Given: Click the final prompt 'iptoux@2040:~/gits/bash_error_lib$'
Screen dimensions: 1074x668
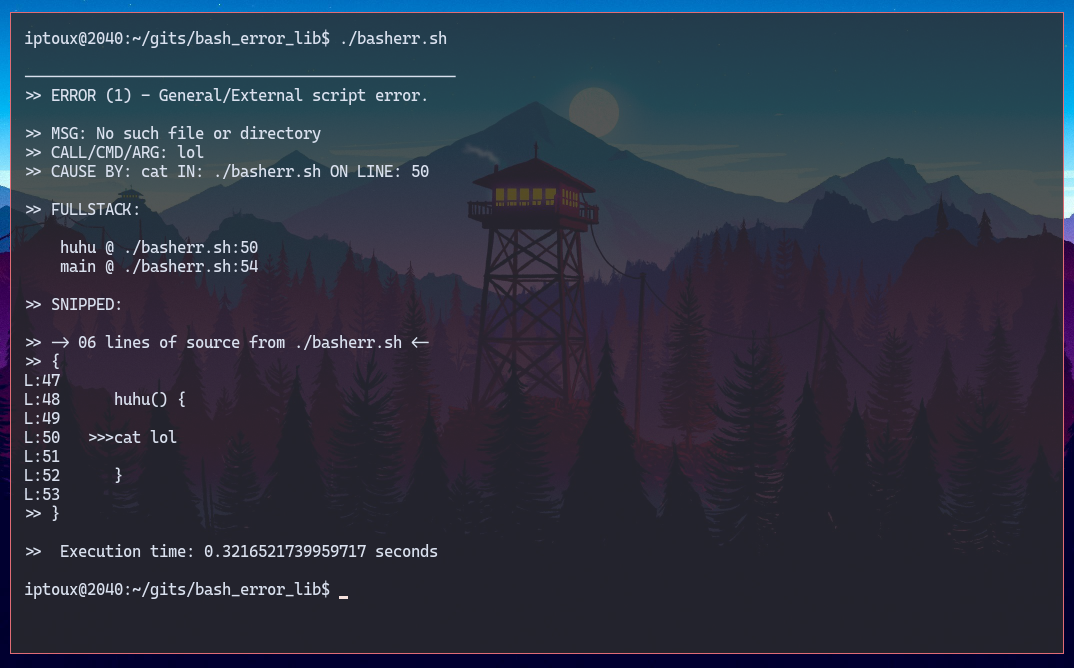Looking at the screenshot, I should click(x=177, y=589).
